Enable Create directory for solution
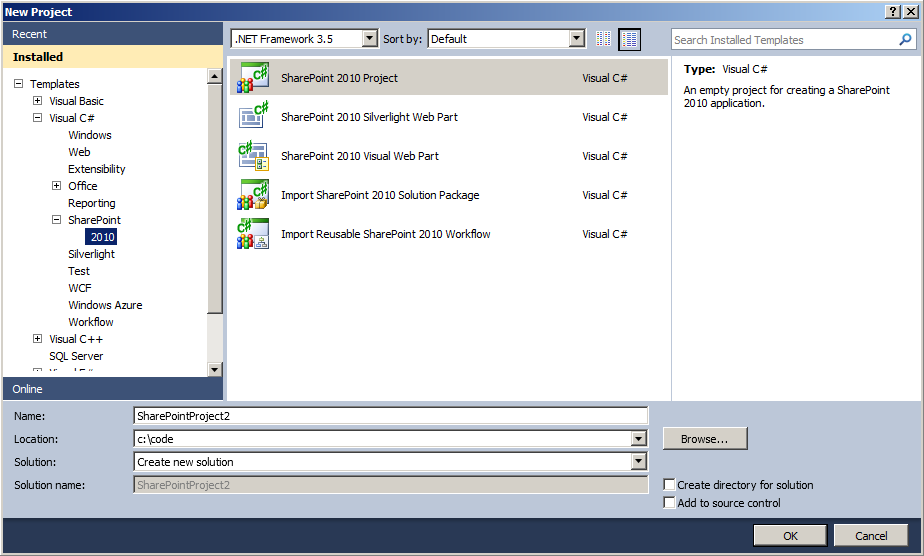This screenshot has height=556, width=924. pyautogui.click(x=669, y=485)
